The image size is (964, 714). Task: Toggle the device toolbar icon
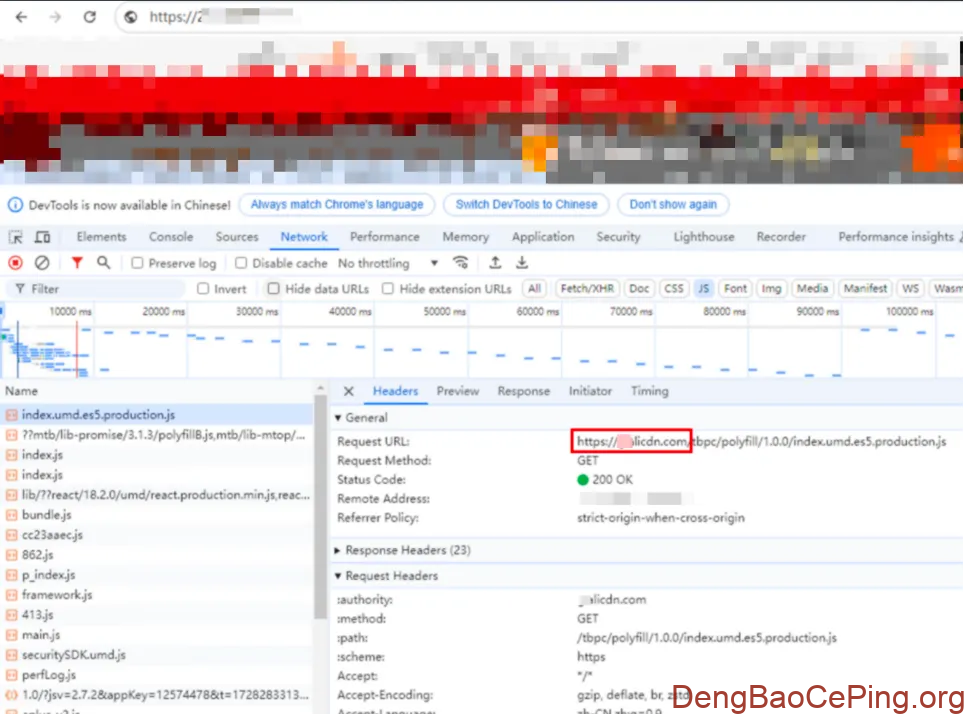43,237
